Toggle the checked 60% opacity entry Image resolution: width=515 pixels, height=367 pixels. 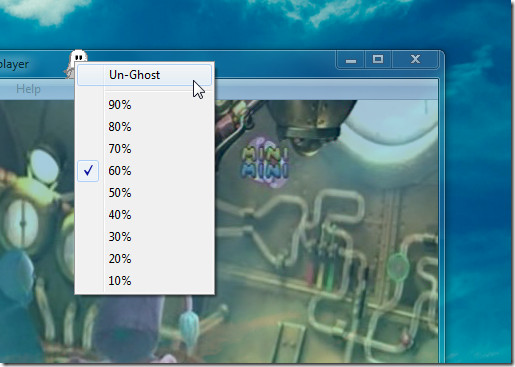click(x=144, y=171)
